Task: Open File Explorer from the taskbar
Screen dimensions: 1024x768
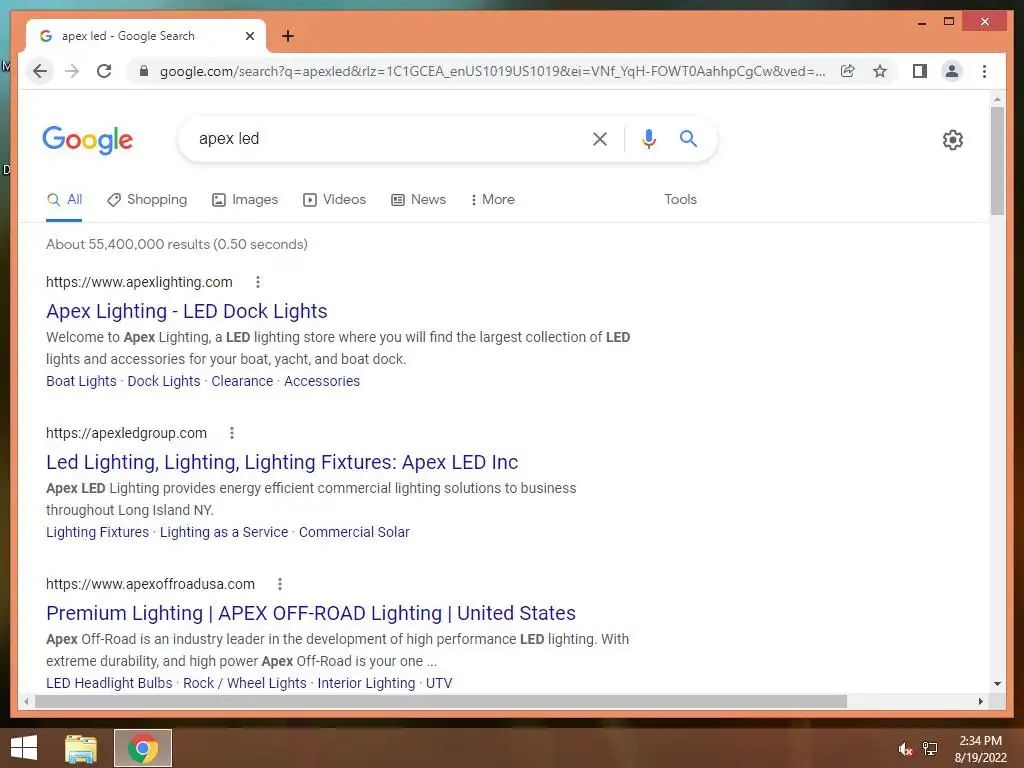Action: point(81,748)
